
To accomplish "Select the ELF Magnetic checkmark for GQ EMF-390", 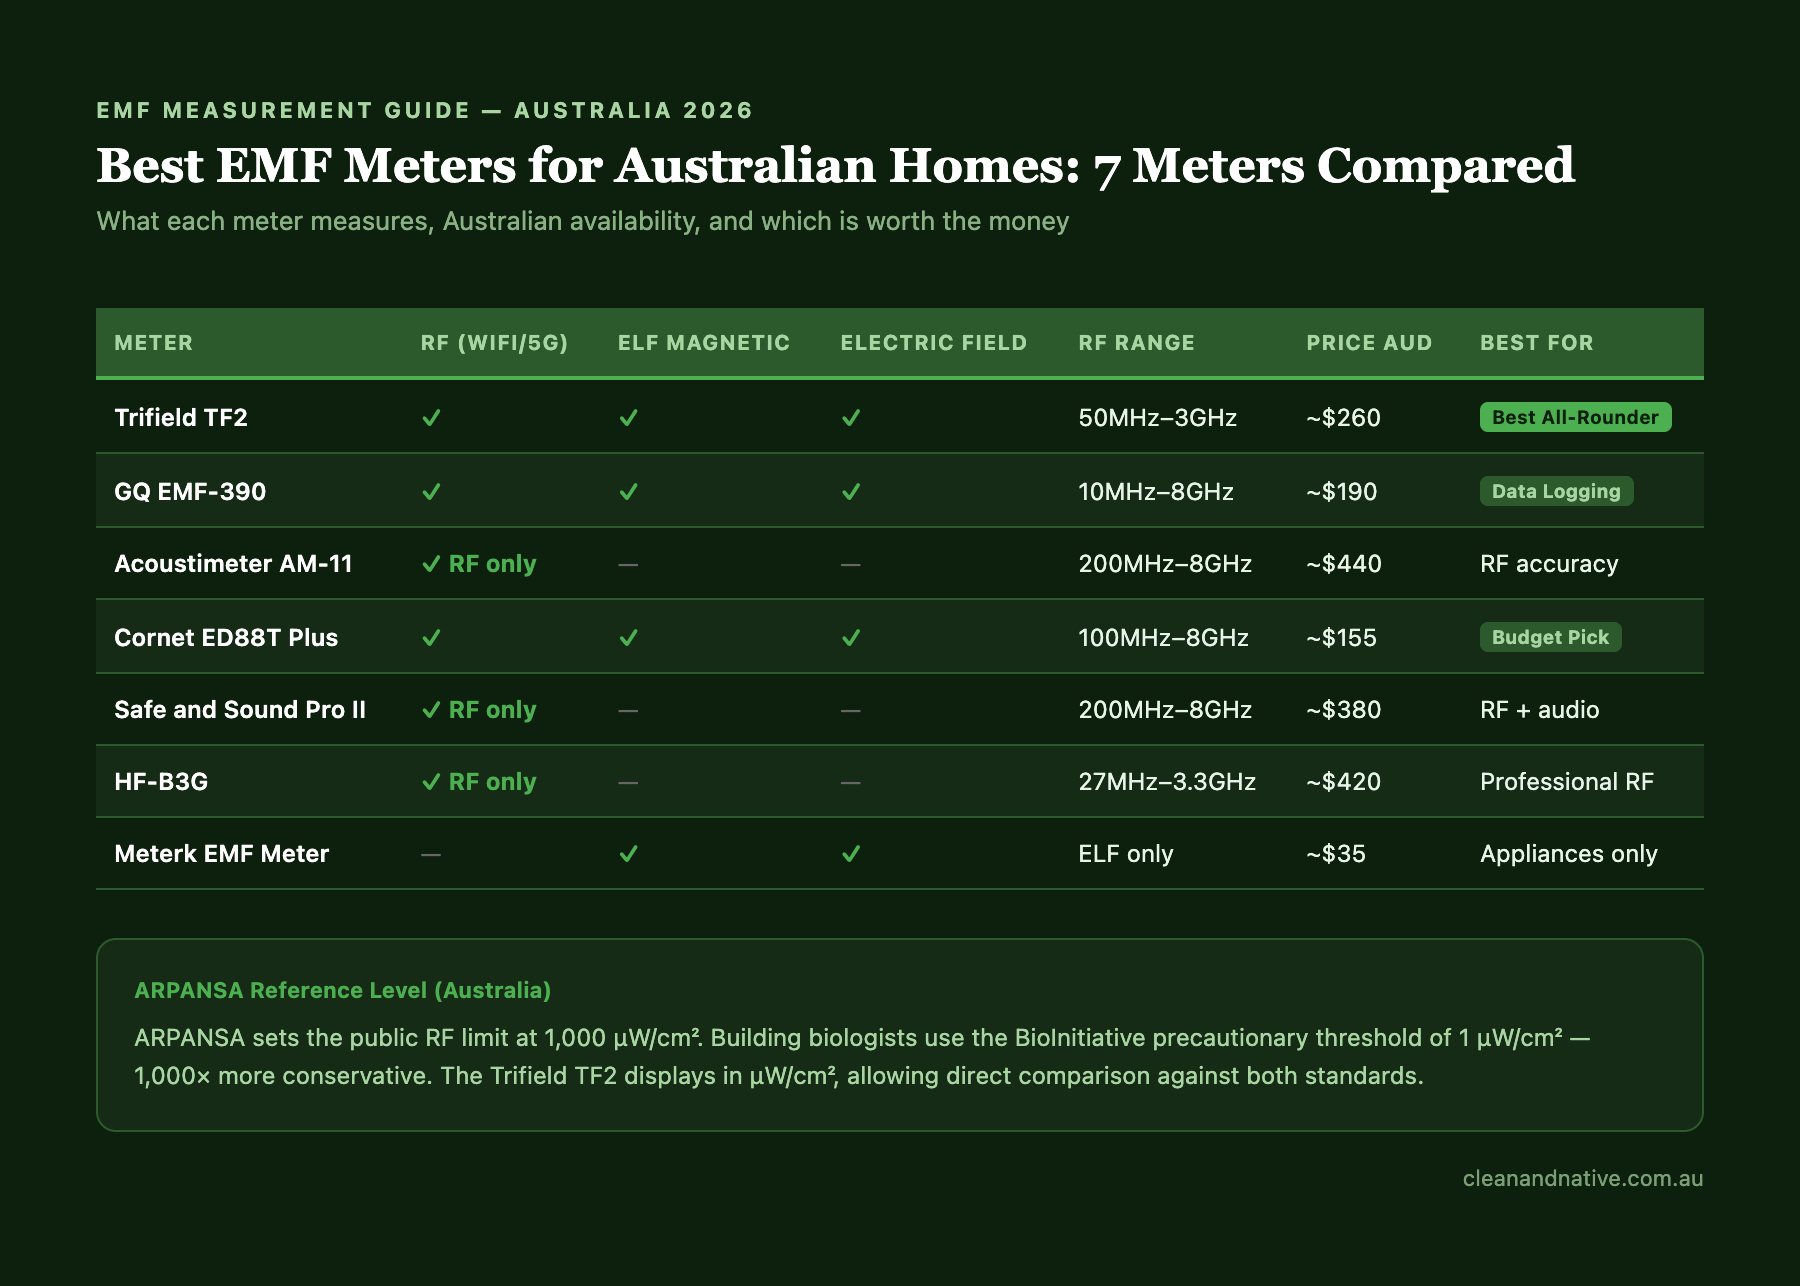I will pyautogui.click(x=629, y=491).
